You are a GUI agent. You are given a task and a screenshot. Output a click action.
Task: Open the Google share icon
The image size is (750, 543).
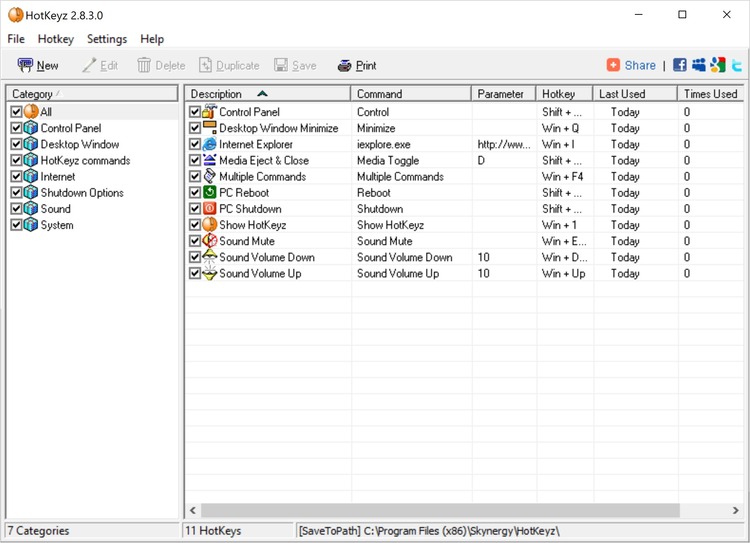click(x=717, y=65)
